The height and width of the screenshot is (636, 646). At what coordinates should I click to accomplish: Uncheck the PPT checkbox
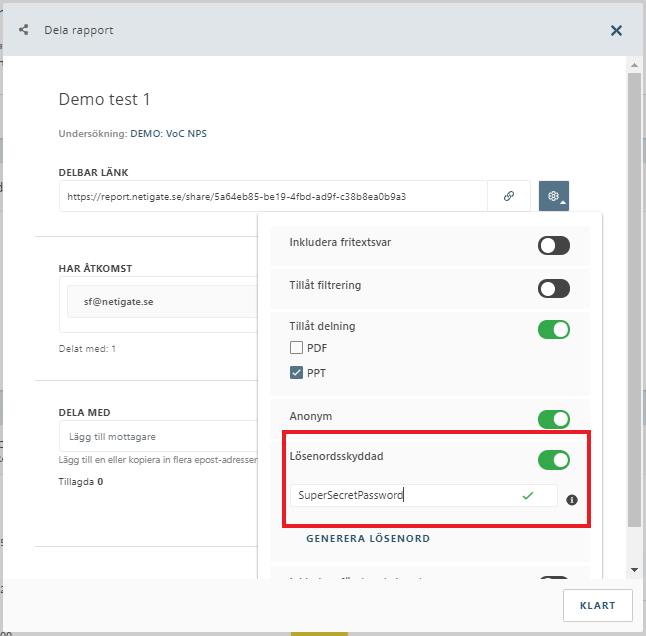296,373
